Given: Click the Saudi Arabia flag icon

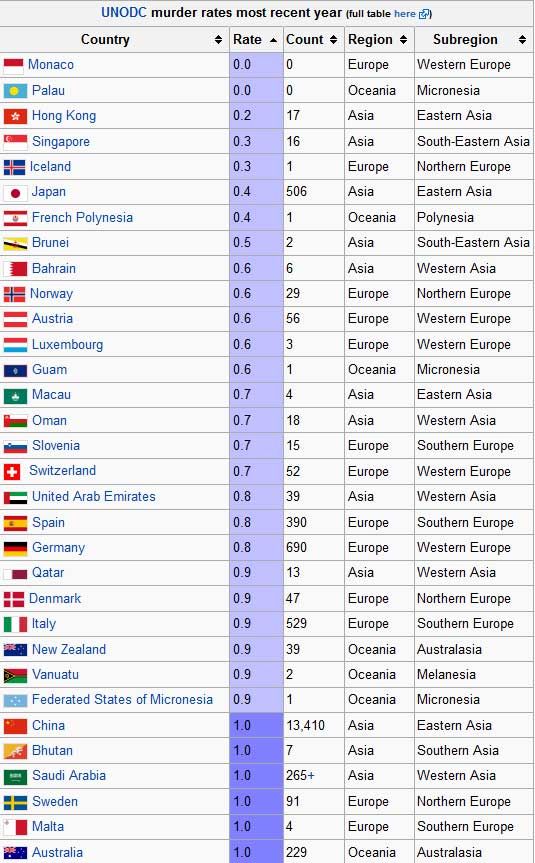Looking at the screenshot, I should click(x=15, y=777).
